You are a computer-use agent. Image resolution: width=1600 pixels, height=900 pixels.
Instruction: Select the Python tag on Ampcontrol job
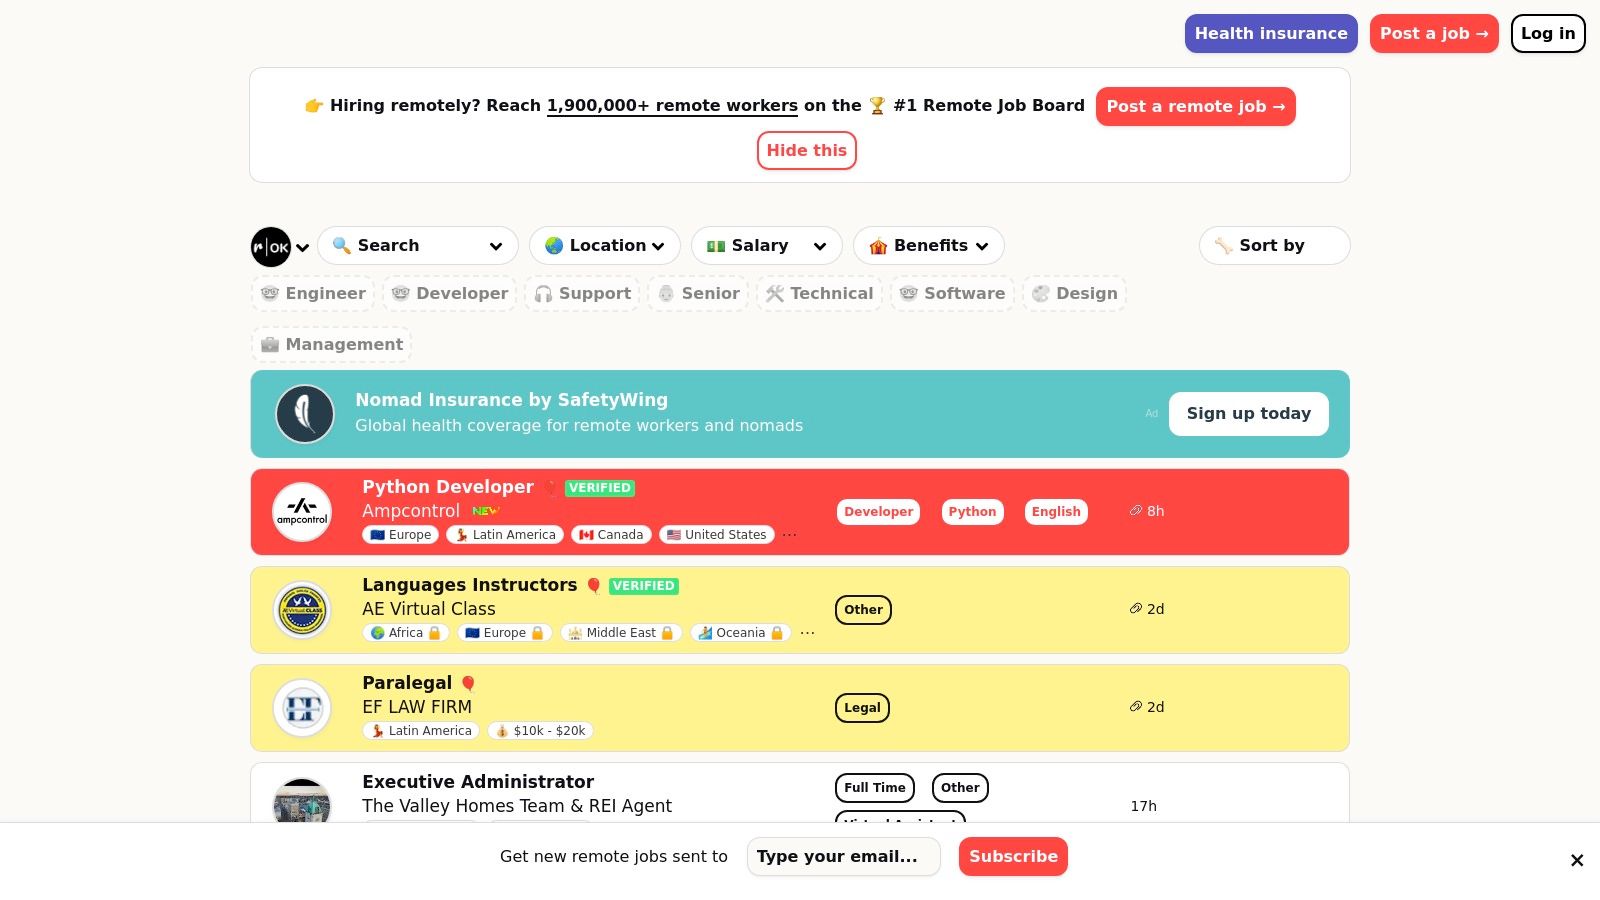(x=972, y=512)
